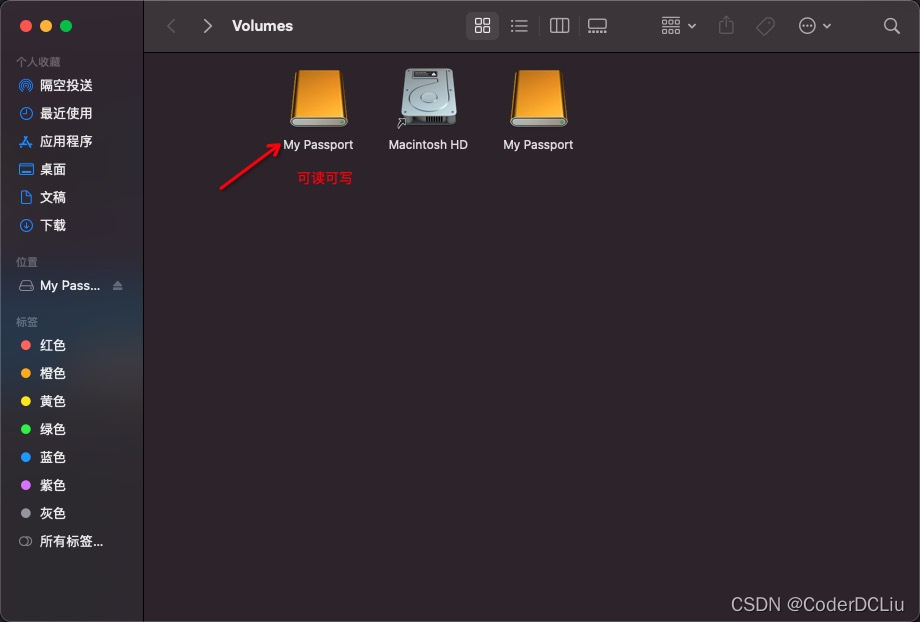Filter by red tag (红色)
Viewport: 920px width, 622px height.
43,345
